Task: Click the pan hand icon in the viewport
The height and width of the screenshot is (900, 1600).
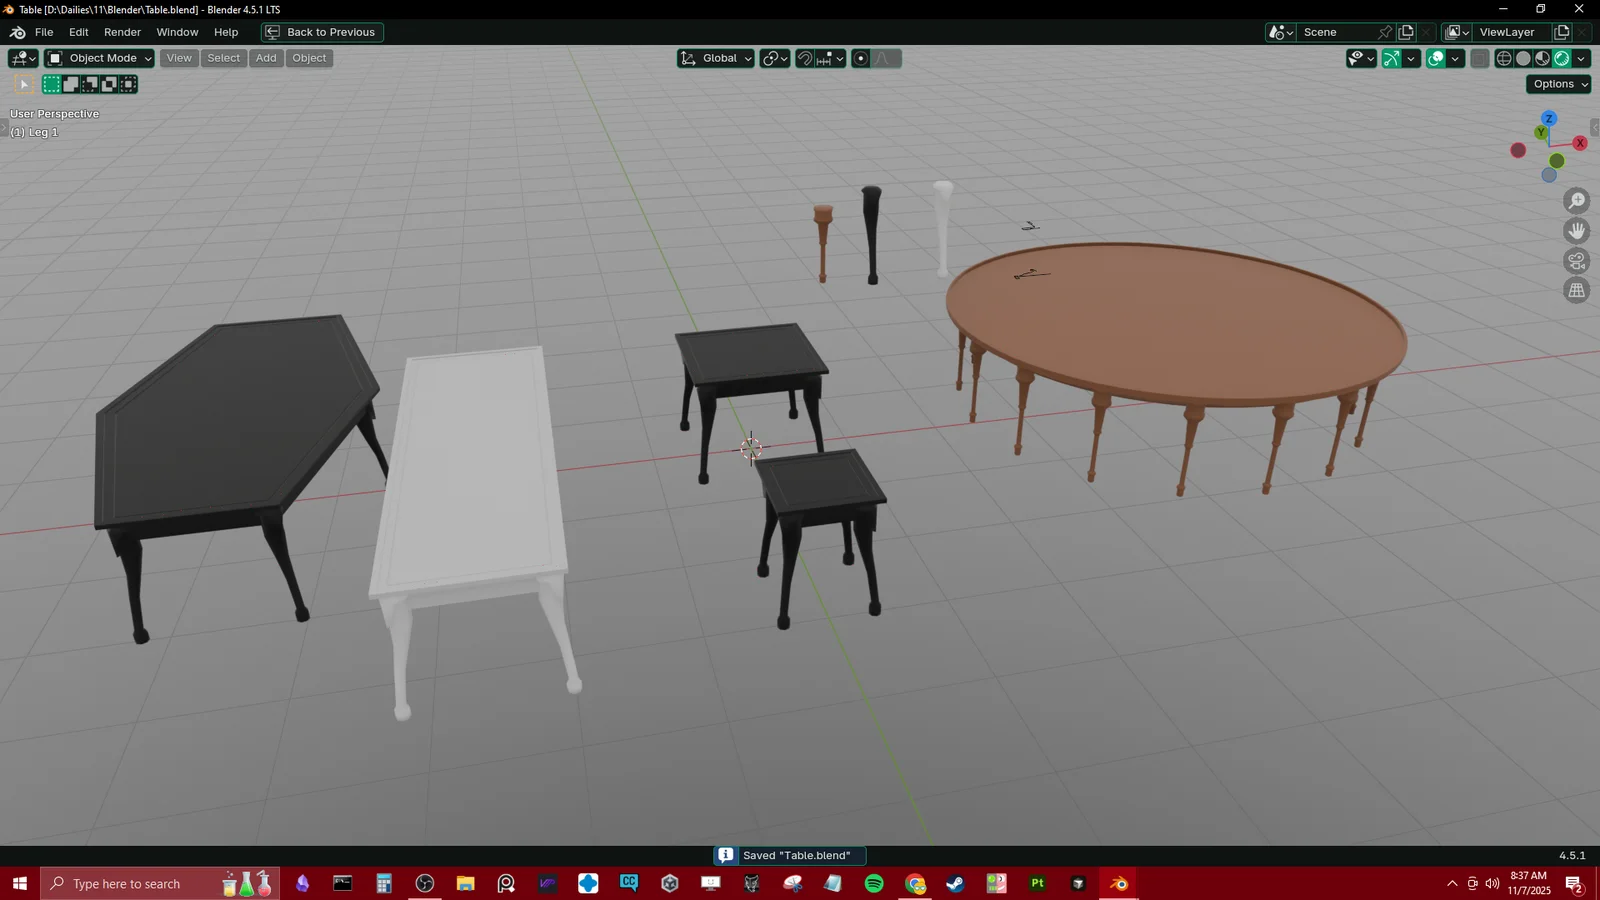Action: click(1577, 230)
